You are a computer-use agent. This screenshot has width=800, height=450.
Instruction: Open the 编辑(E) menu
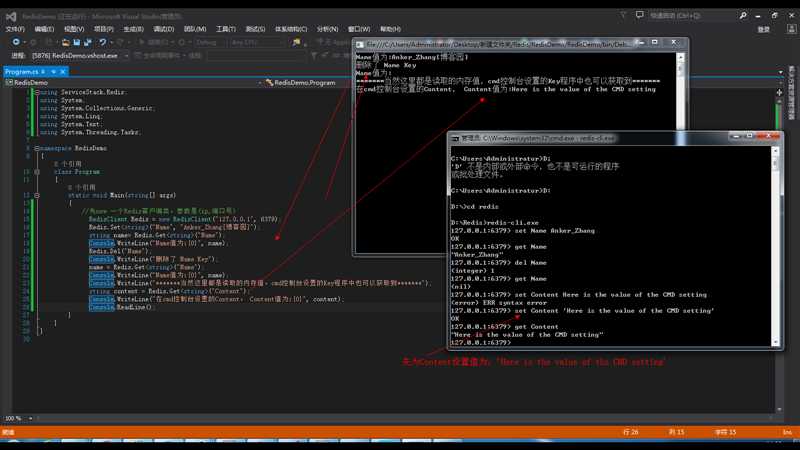(44, 29)
